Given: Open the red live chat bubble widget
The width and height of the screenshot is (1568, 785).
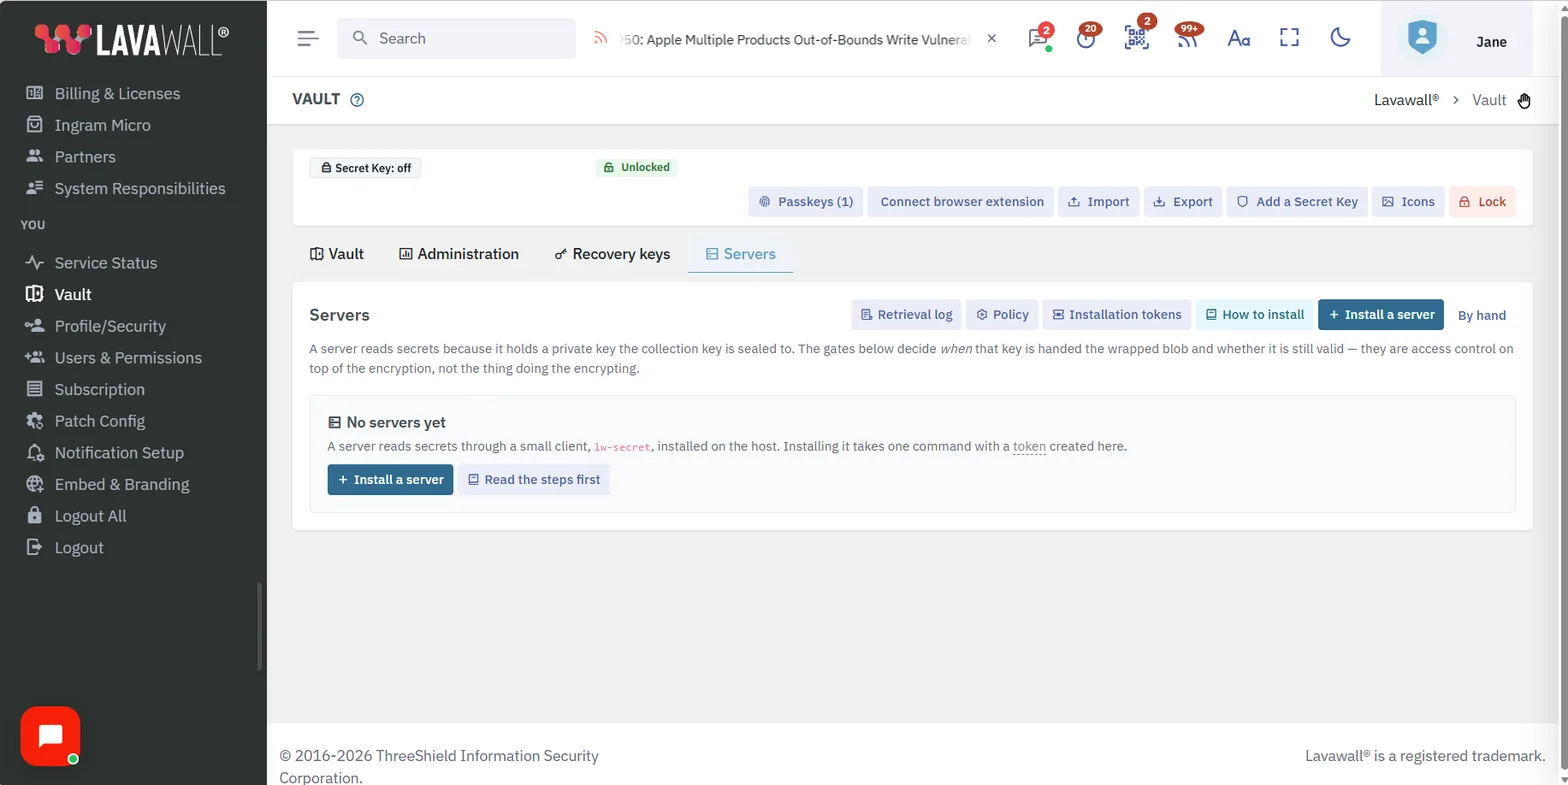Looking at the screenshot, I should (50, 736).
